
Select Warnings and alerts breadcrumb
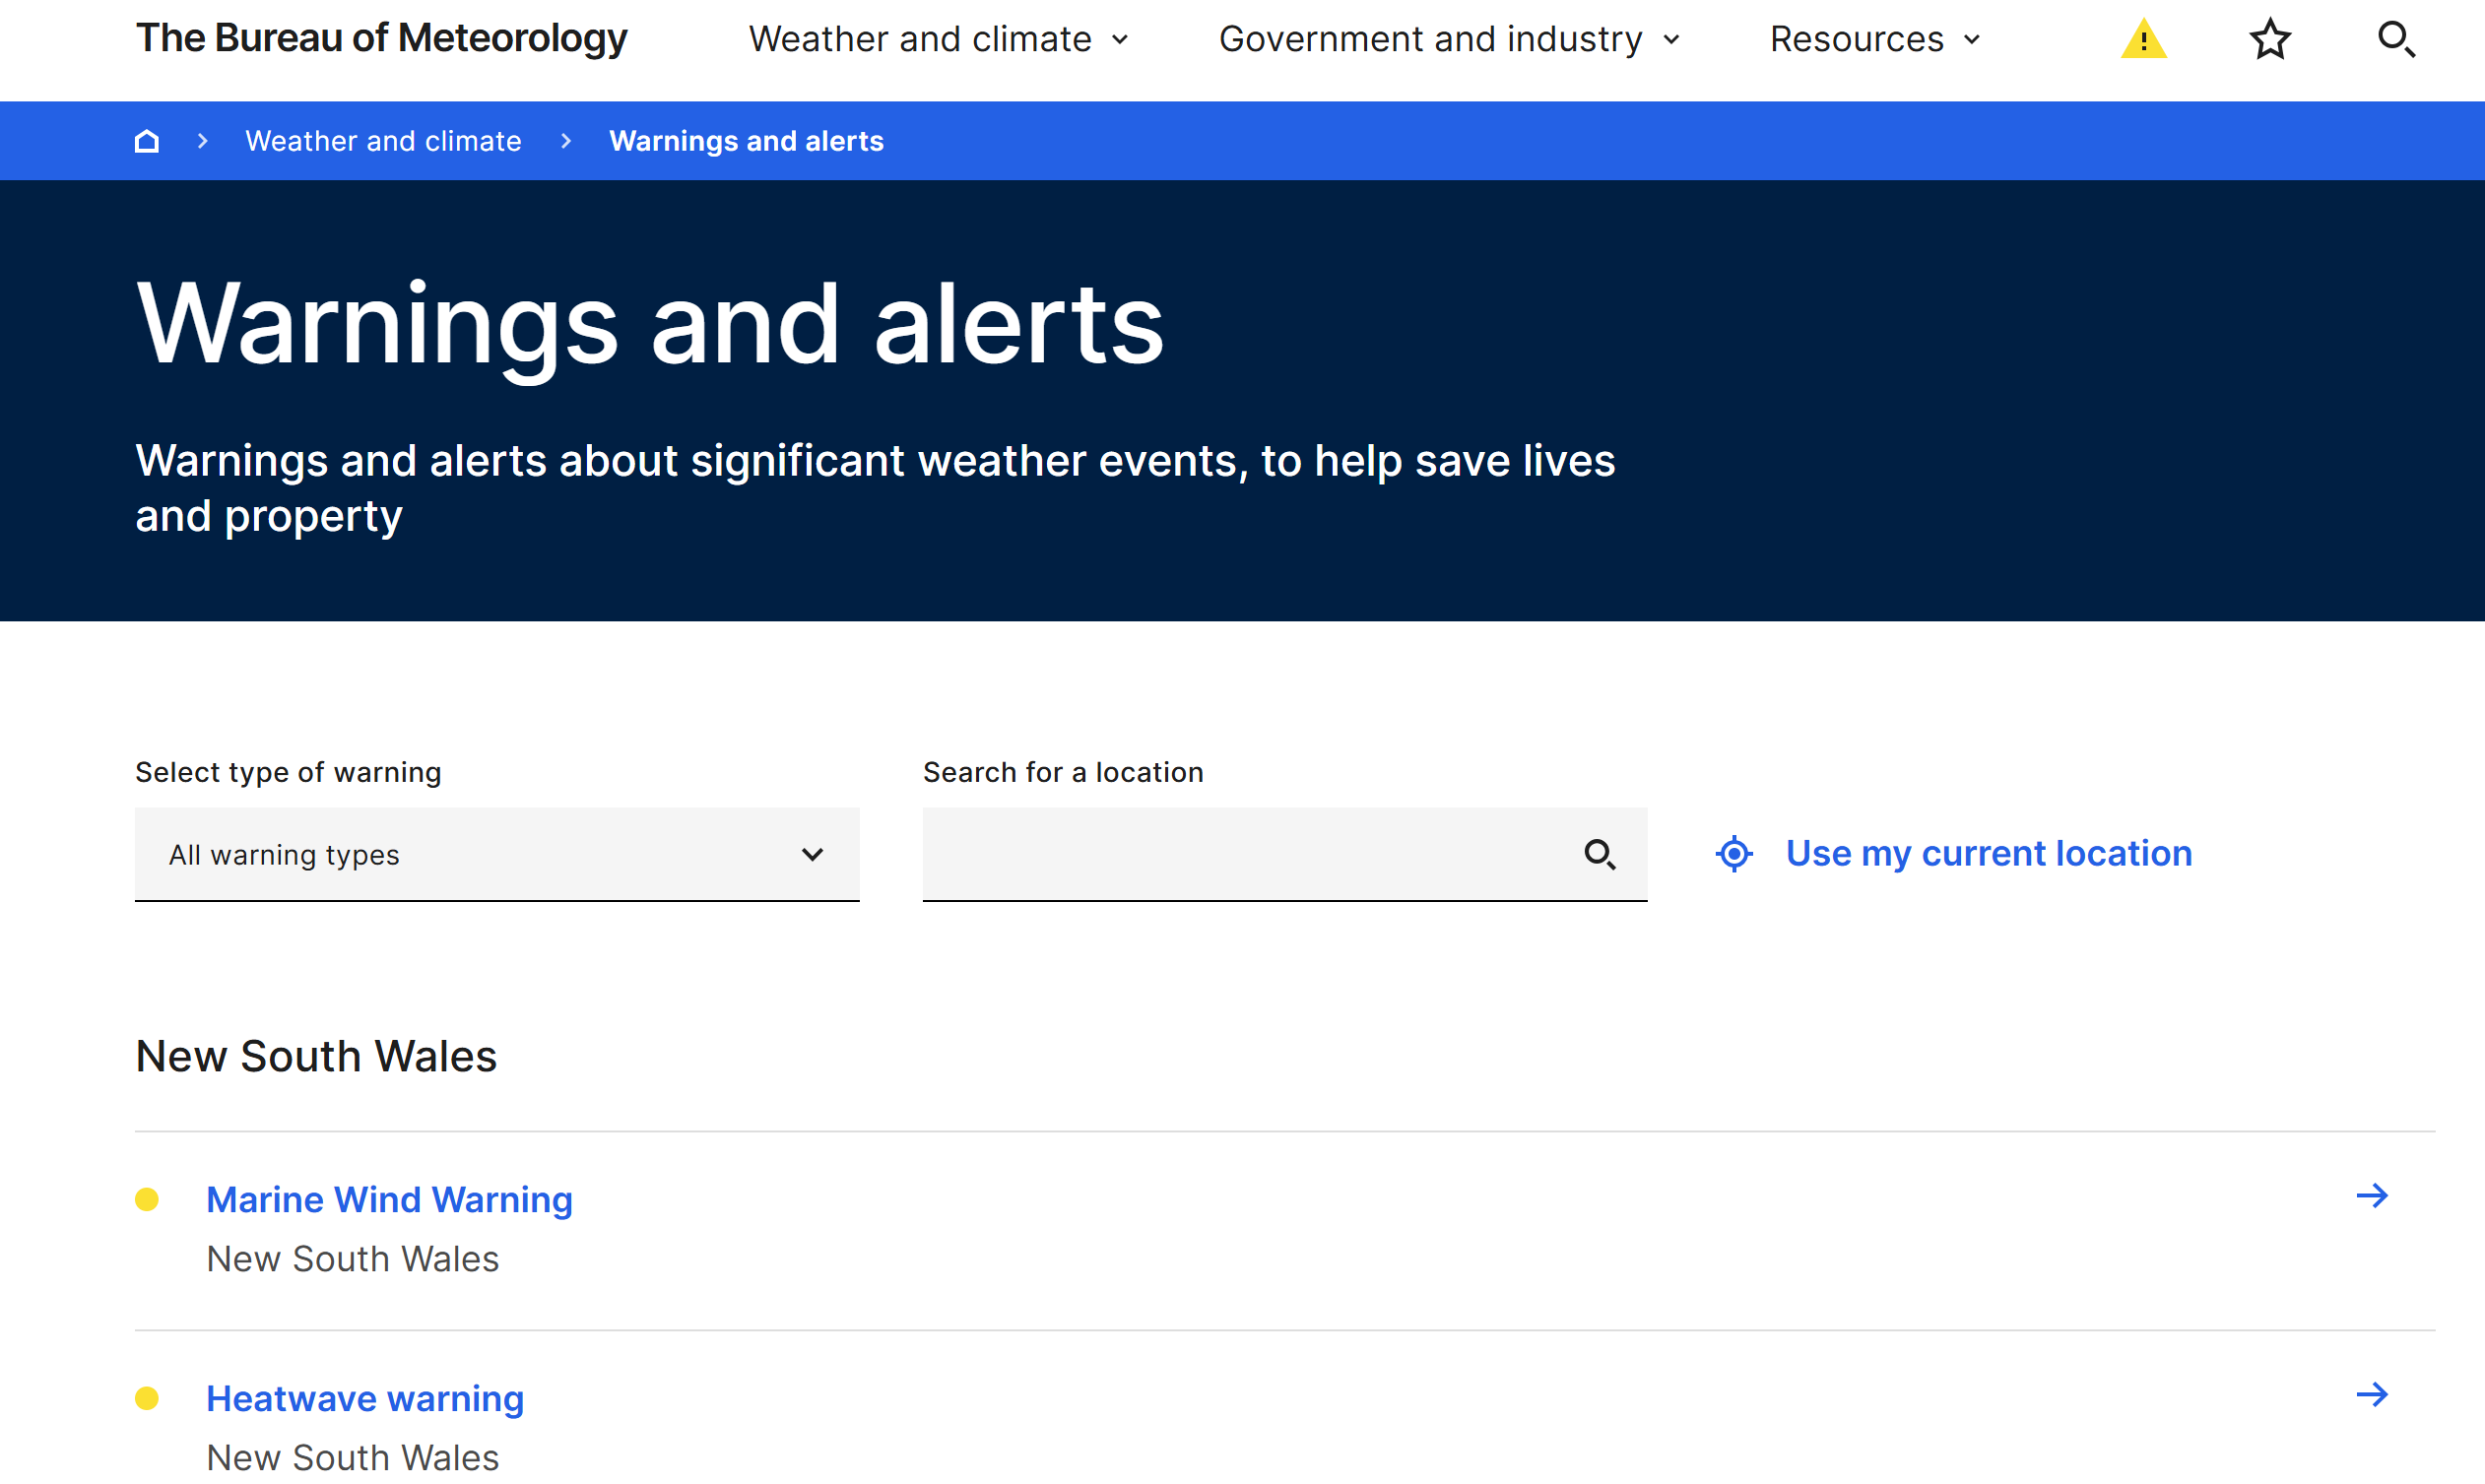(746, 141)
